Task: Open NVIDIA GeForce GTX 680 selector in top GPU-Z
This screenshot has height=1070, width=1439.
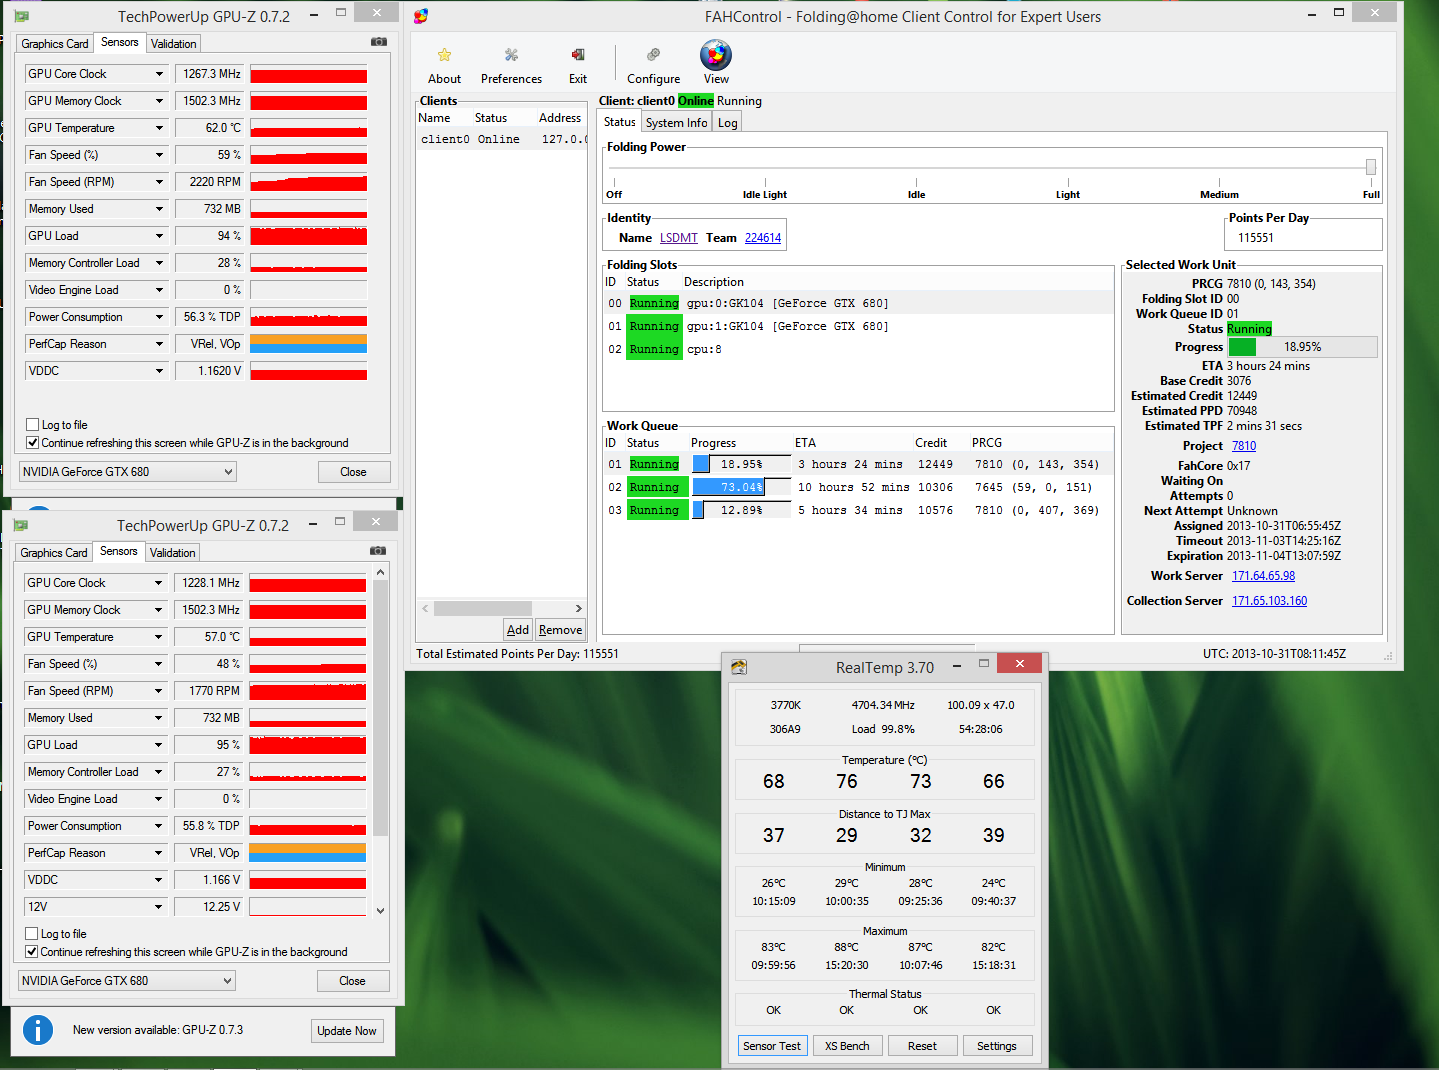Action: coord(128,472)
